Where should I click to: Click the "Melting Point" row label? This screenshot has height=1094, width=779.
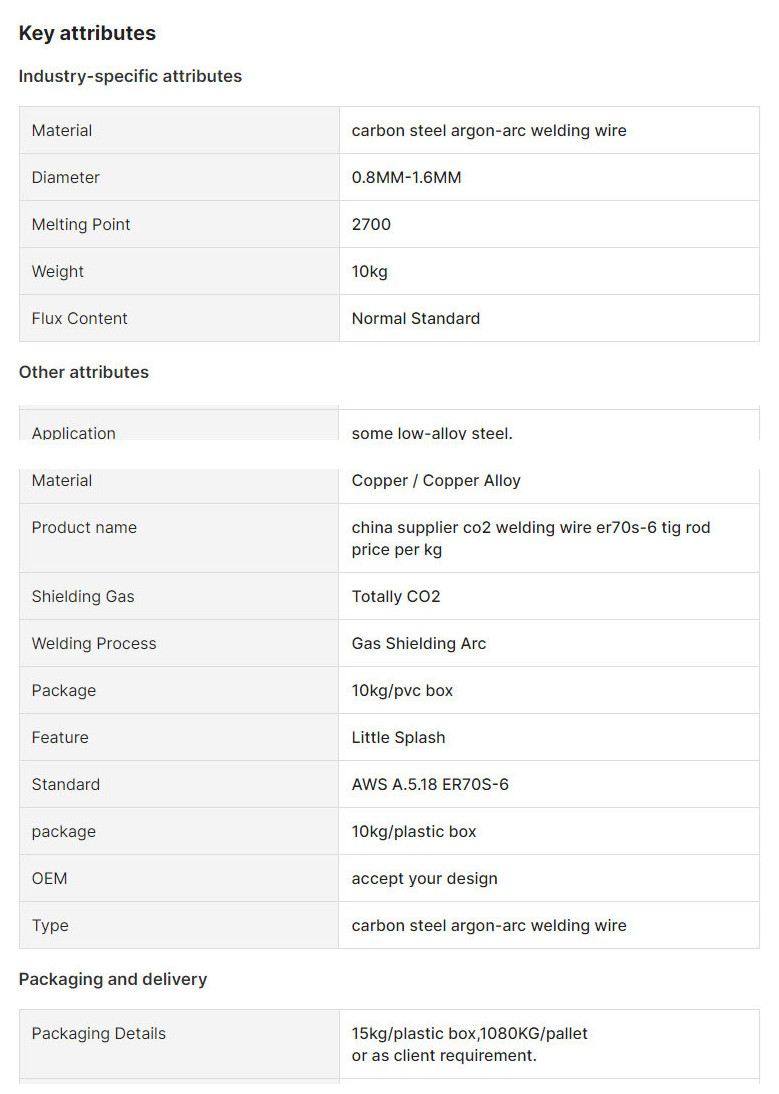81,224
